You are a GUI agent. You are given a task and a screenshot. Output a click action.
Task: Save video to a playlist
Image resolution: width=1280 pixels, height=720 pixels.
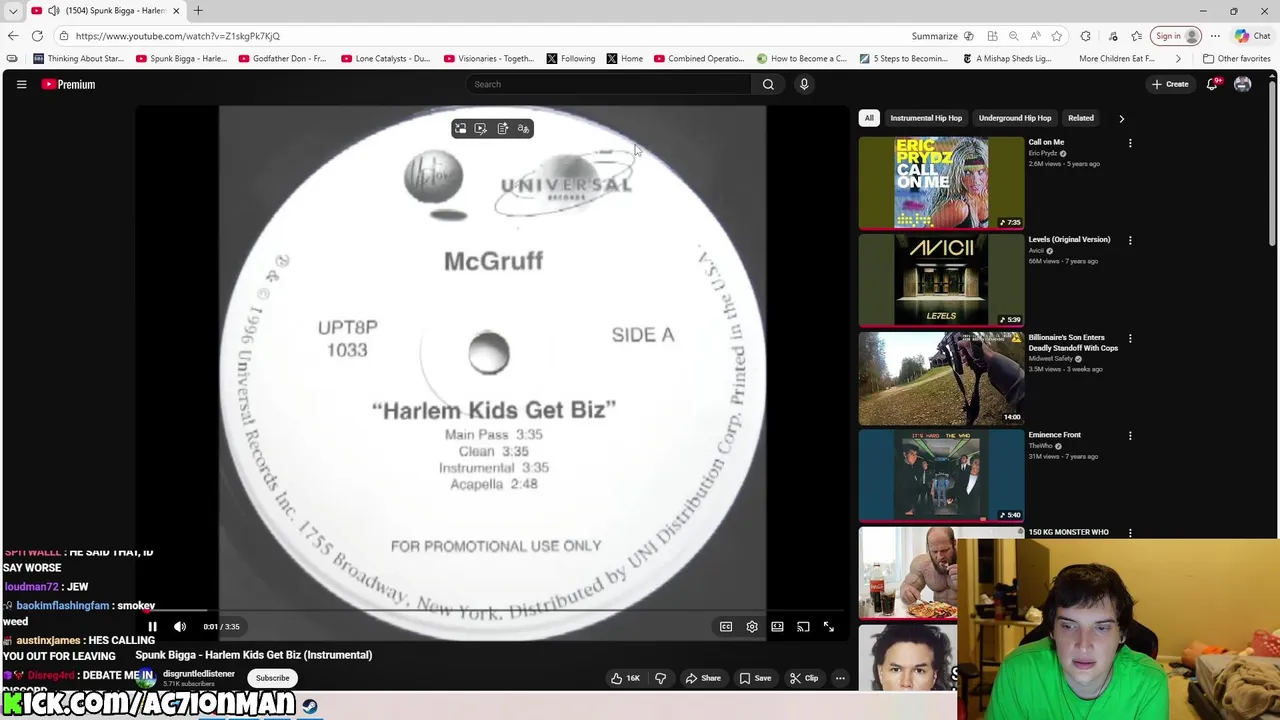(x=756, y=678)
